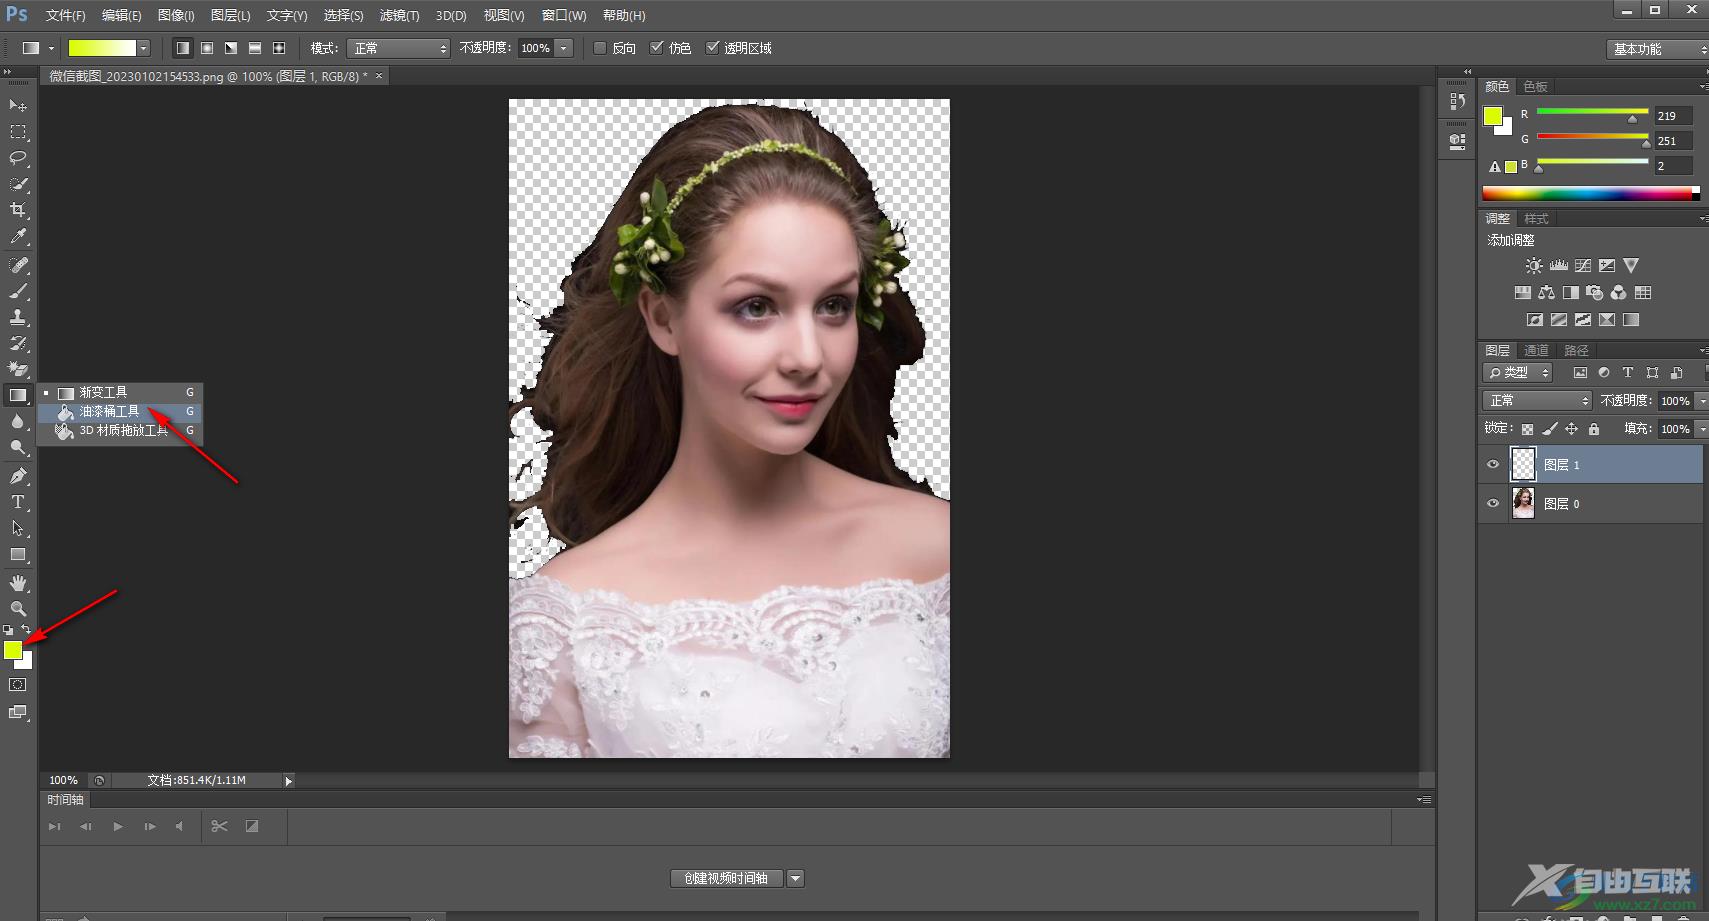Open the 滤镜(T) menu
Image resolution: width=1709 pixels, height=921 pixels.
(x=399, y=15)
